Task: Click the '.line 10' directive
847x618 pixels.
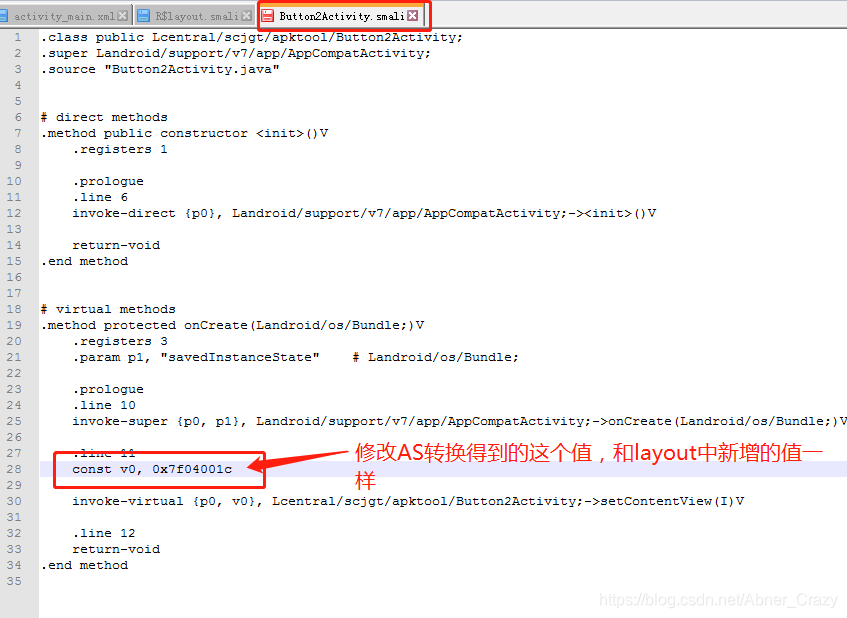Action: [x=104, y=405]
